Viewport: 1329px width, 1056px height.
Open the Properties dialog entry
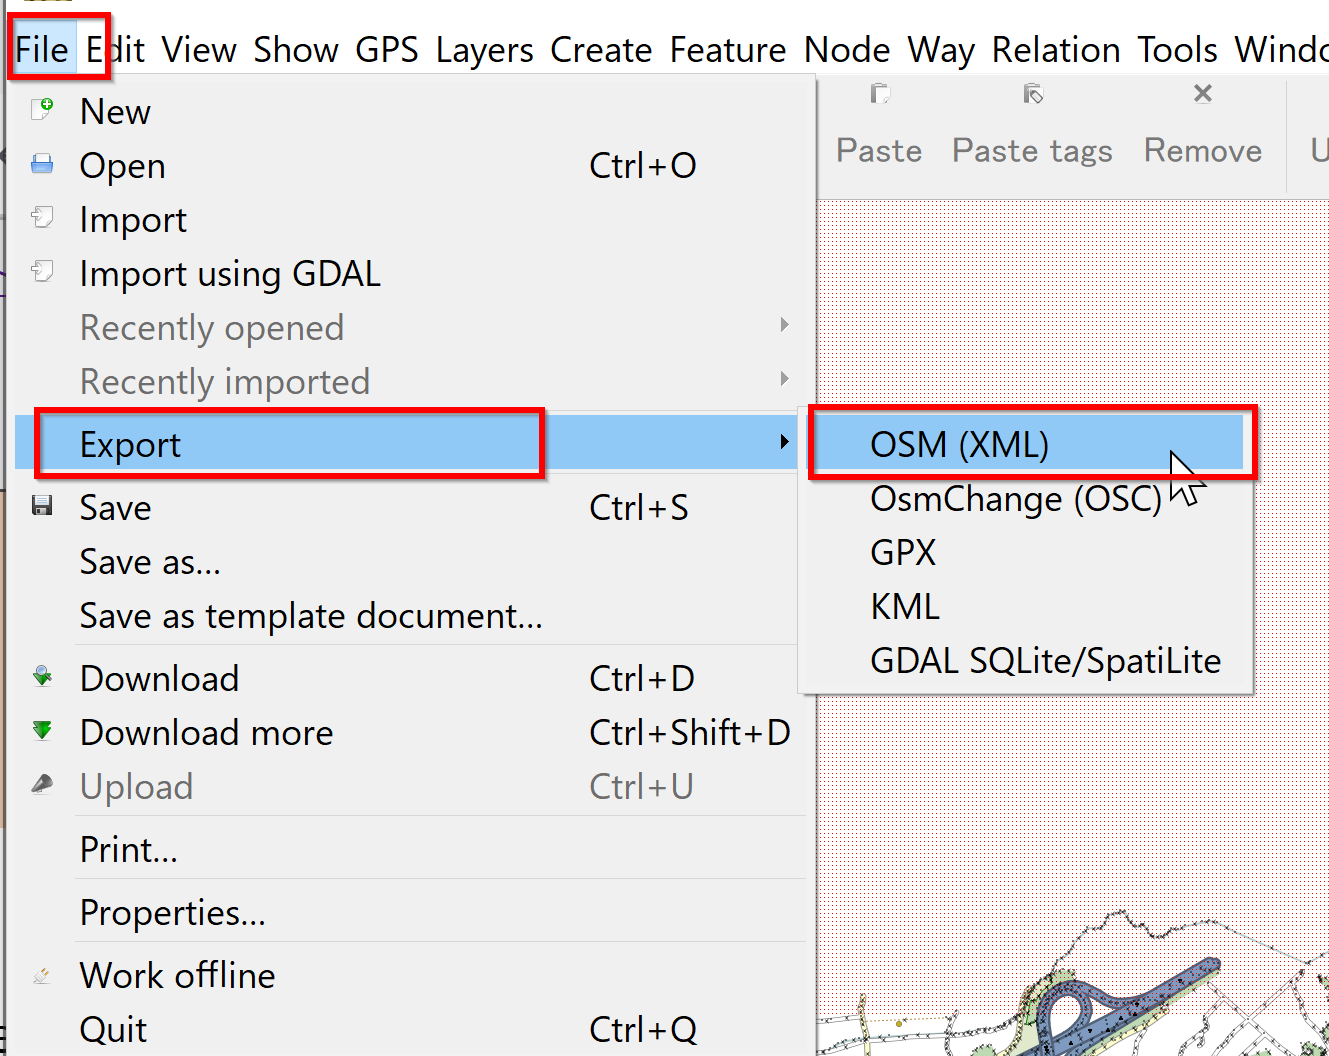point(172,912)
